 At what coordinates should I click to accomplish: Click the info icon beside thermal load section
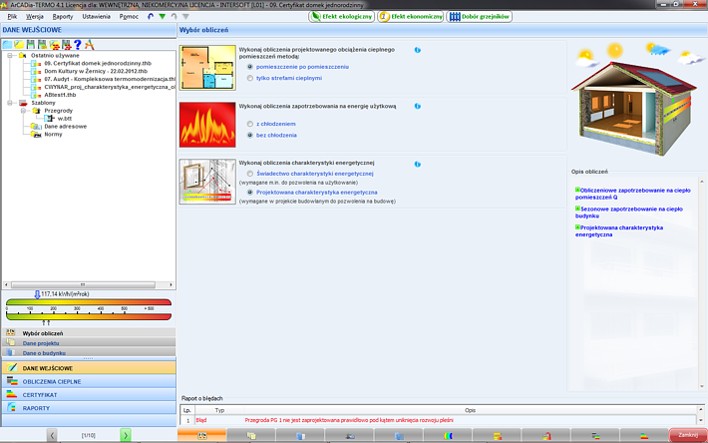(418, 50)
